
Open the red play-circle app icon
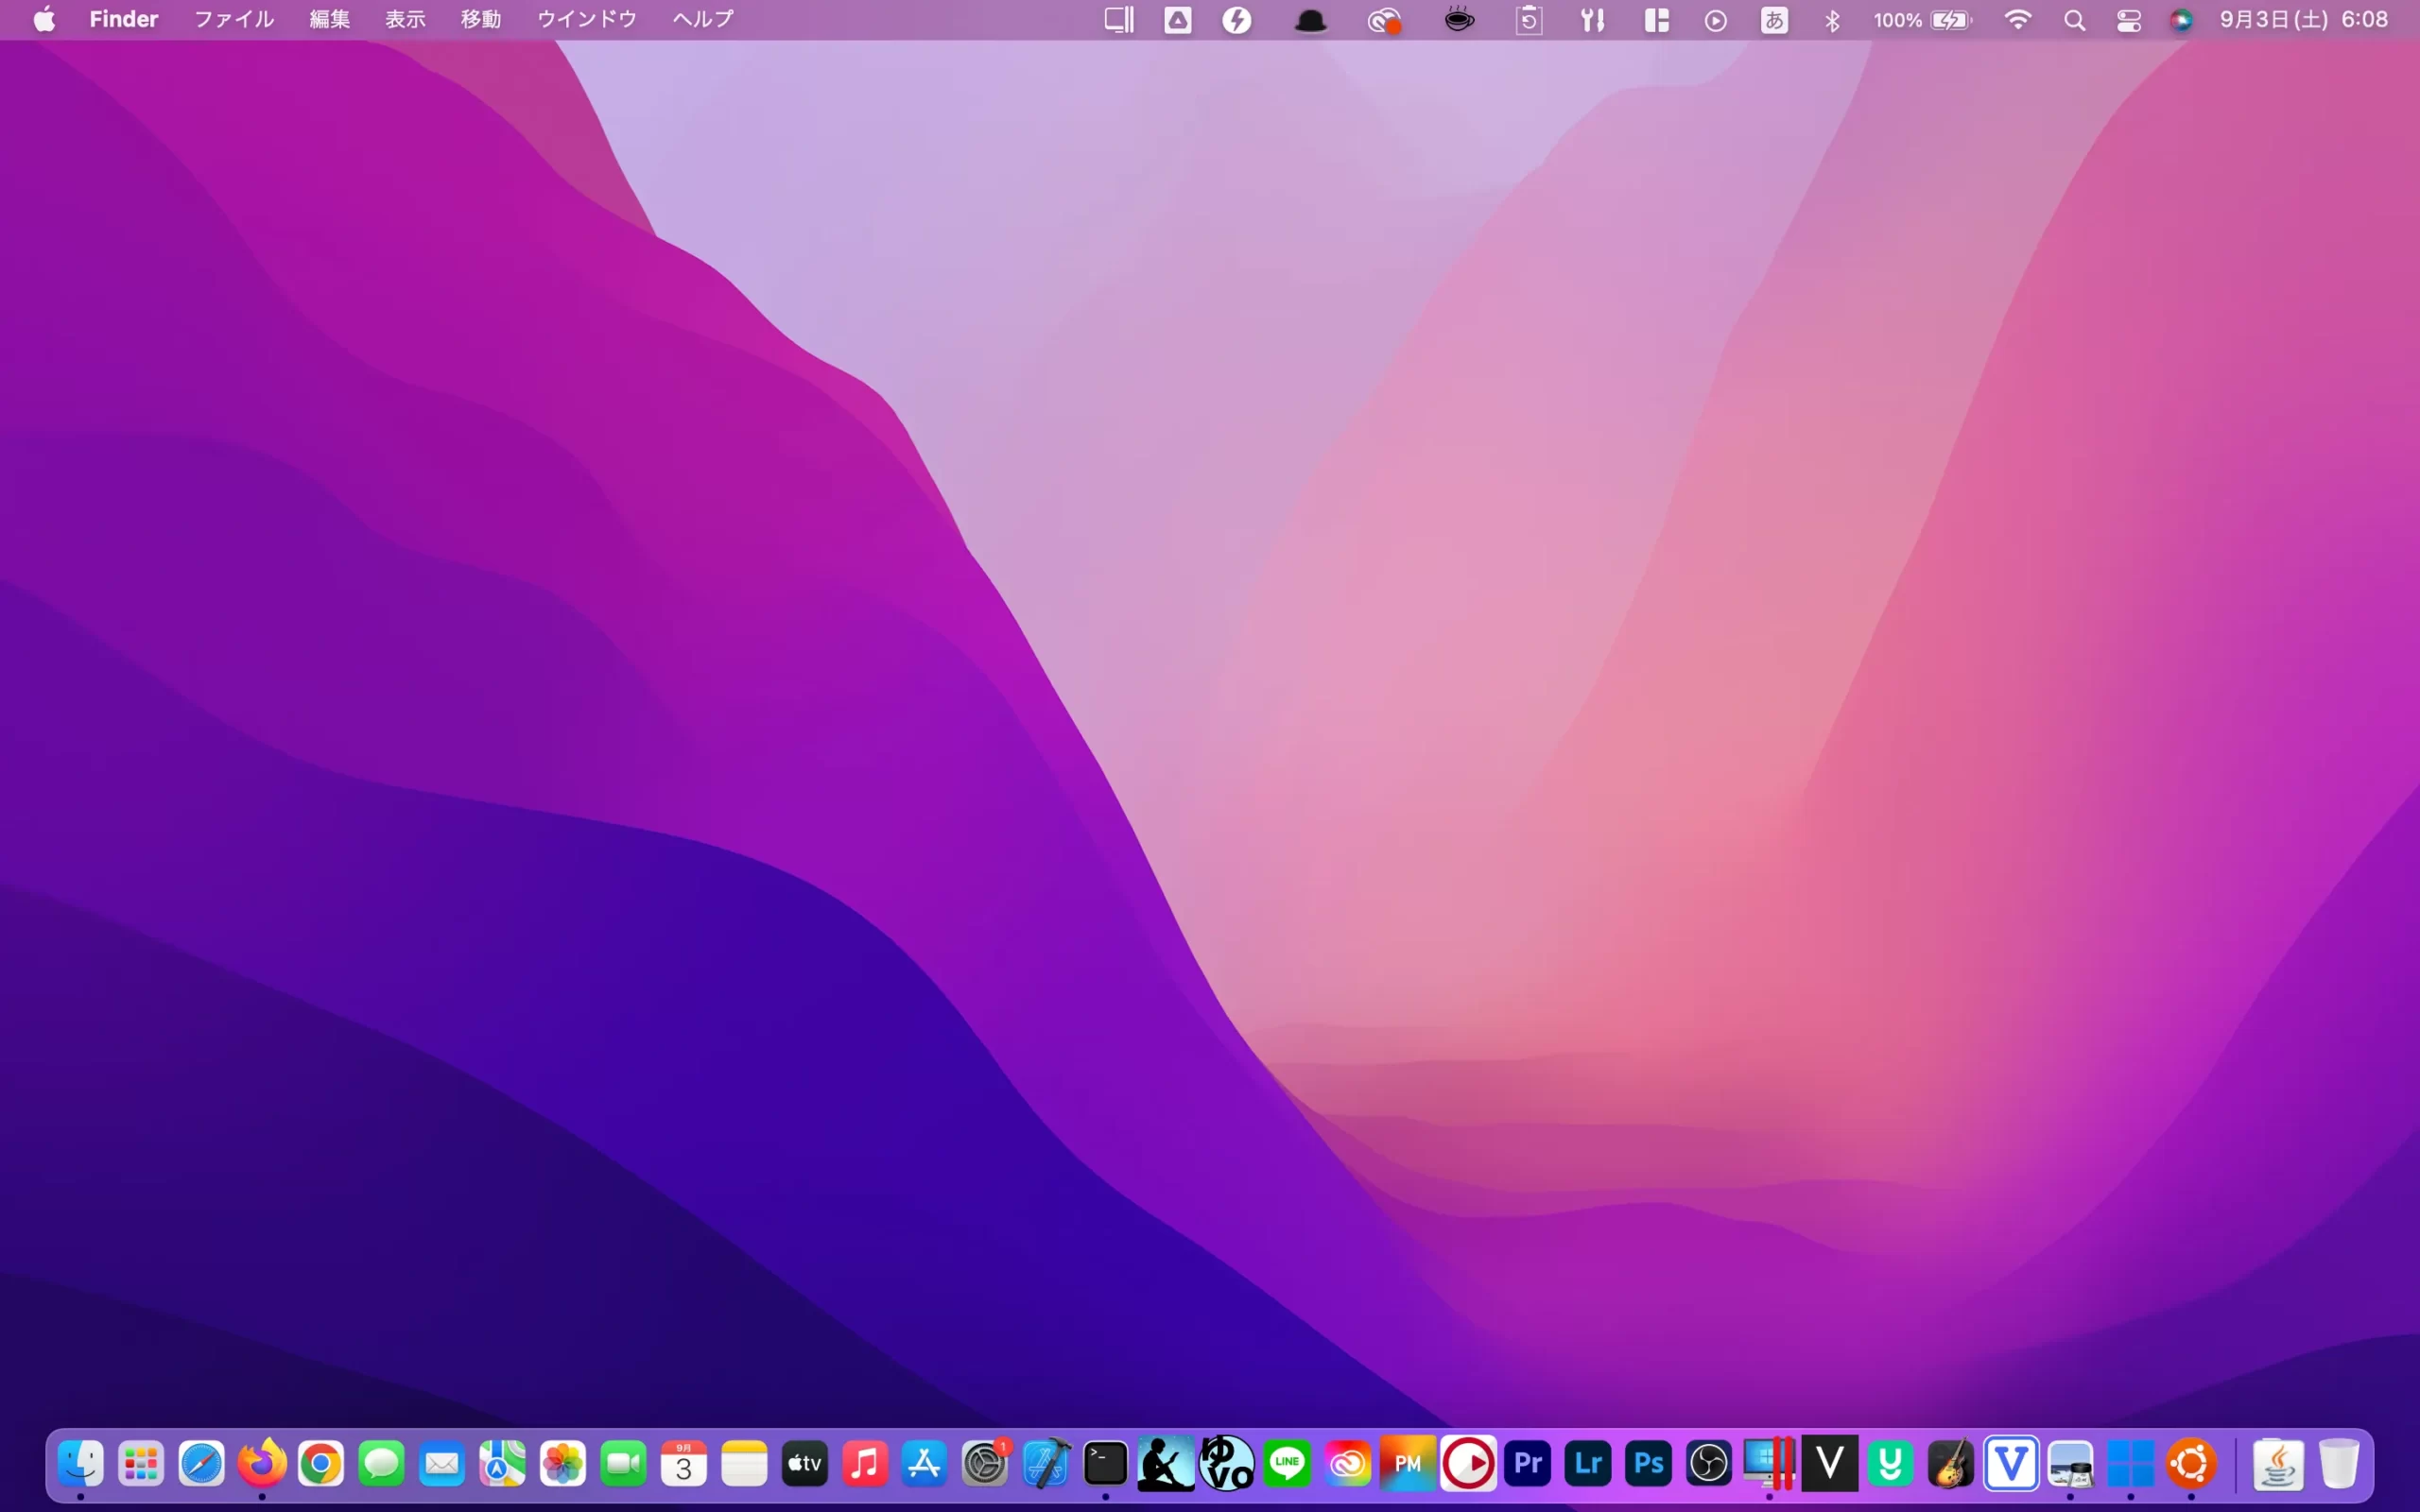tap(1468, 1464)
